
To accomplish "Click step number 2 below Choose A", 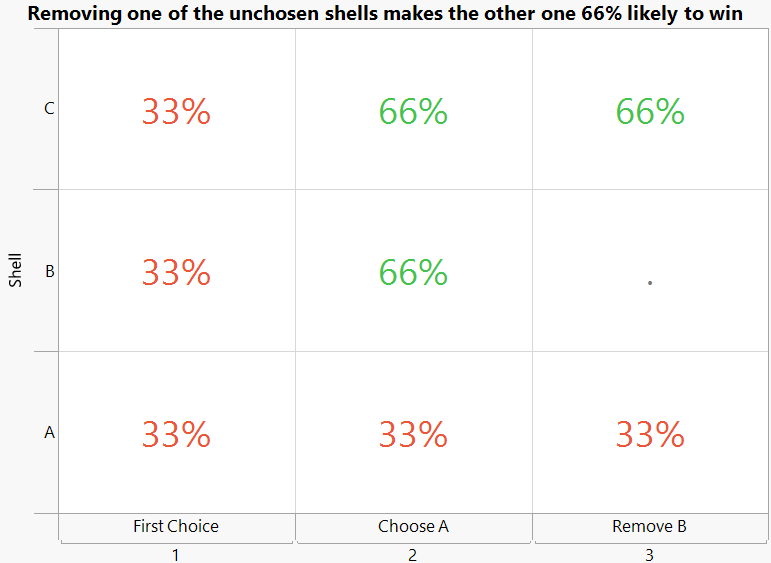I will (x=412, y=554).
